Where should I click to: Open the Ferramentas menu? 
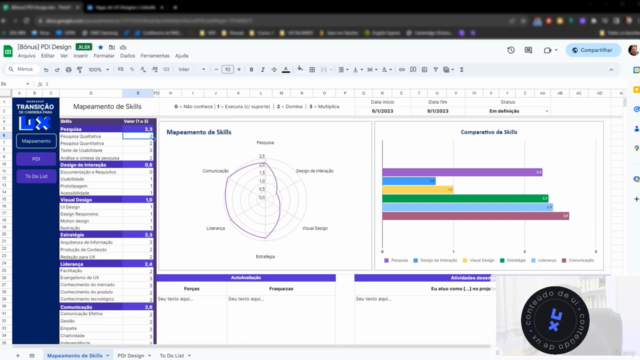point(155,56)
